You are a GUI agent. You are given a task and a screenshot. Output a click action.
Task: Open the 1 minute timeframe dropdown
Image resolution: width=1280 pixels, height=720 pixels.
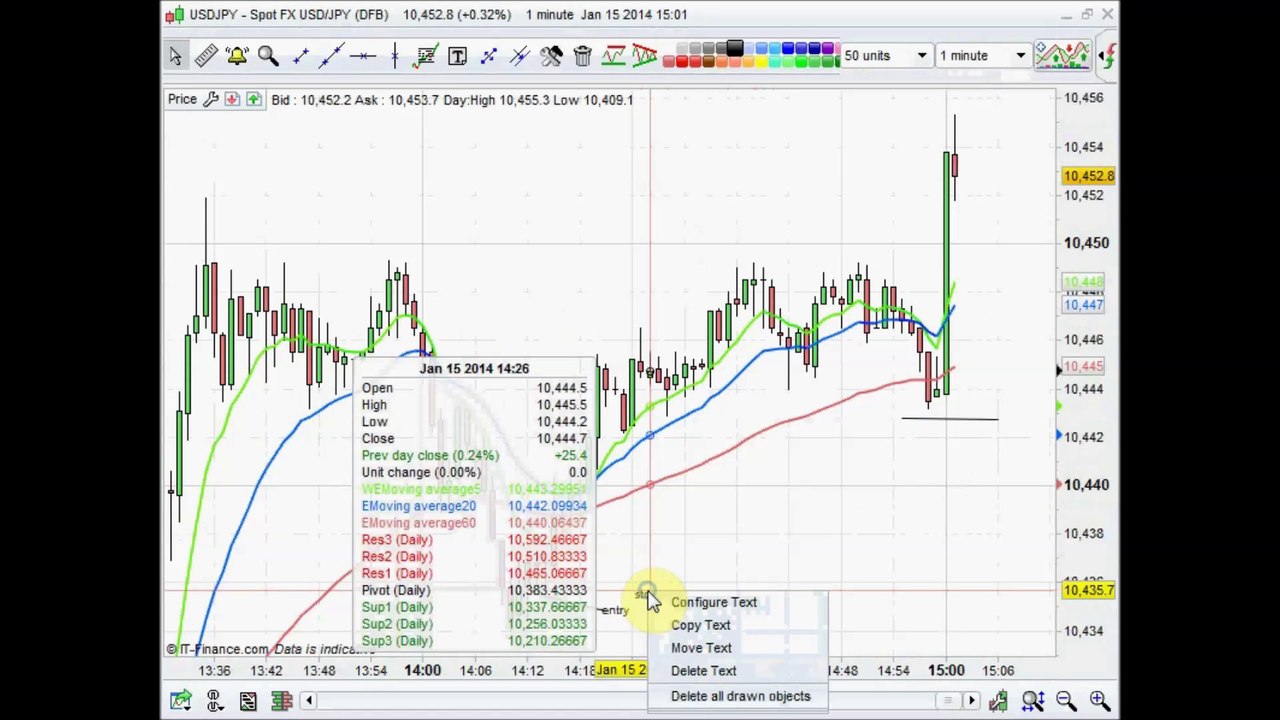point(982,56)
